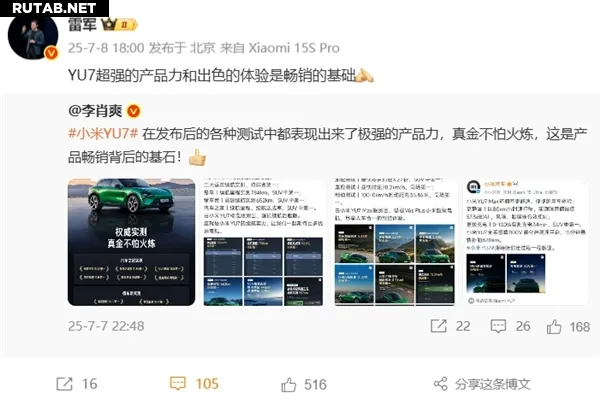Open the fourth image showing a Weibo post
Viewport: 600px width, 410px height.
526,242
